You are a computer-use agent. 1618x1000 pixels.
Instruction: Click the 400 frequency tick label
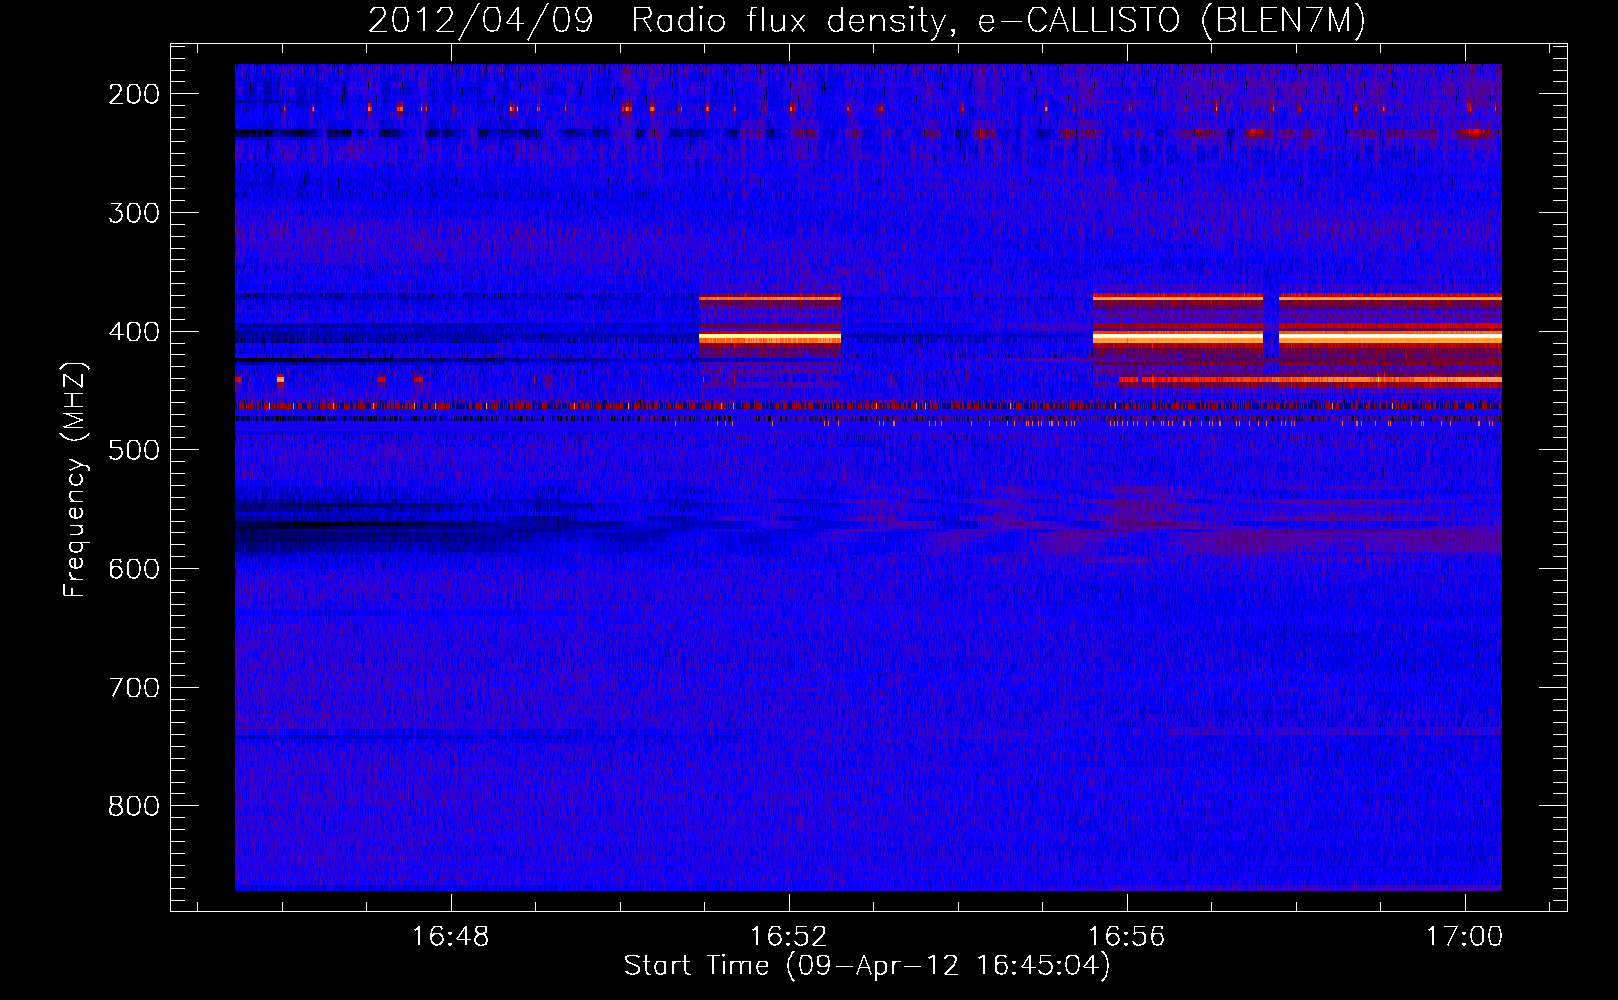pyautogui.click(x=134, y=332)
